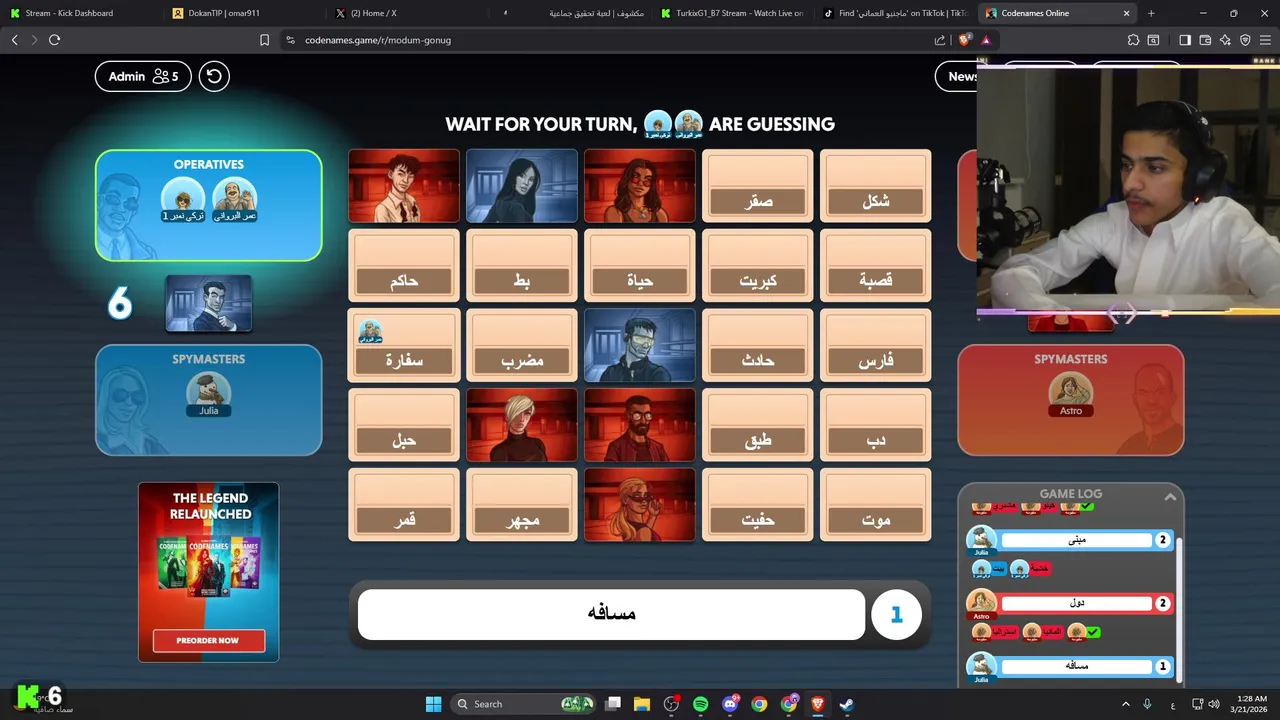
Task: Pick the قصبة word card
Action: 876,266
